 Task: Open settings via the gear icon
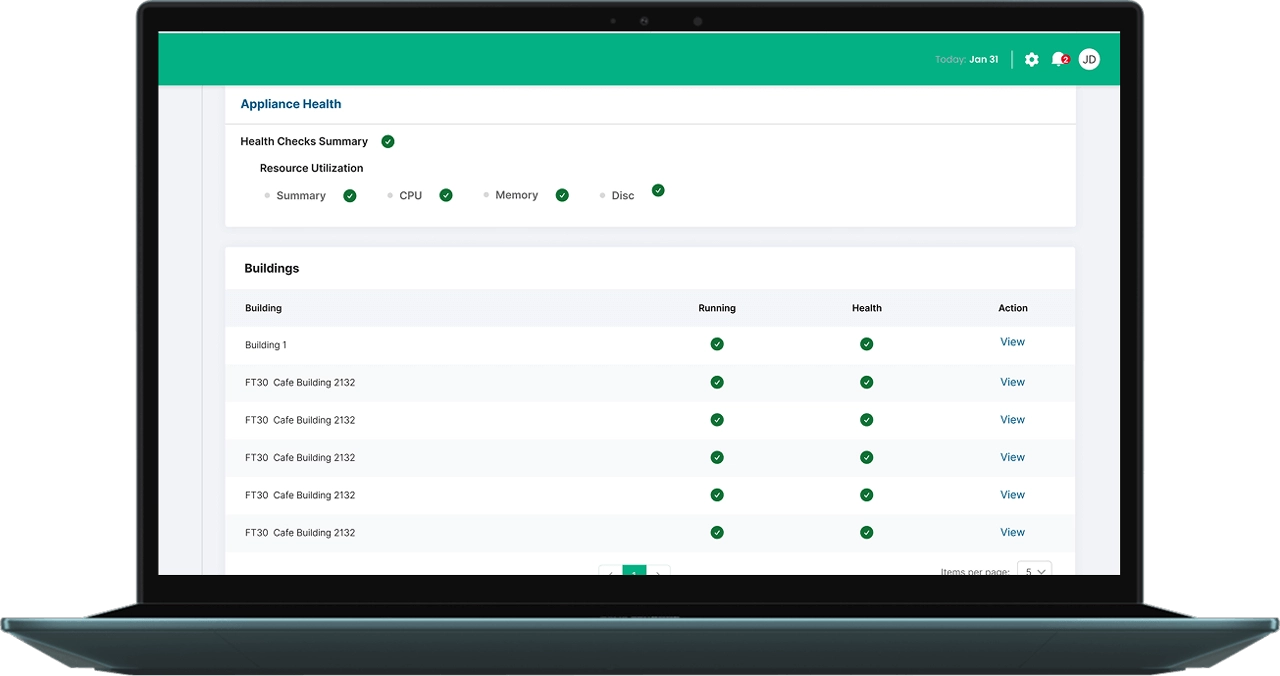(1031, 60)
